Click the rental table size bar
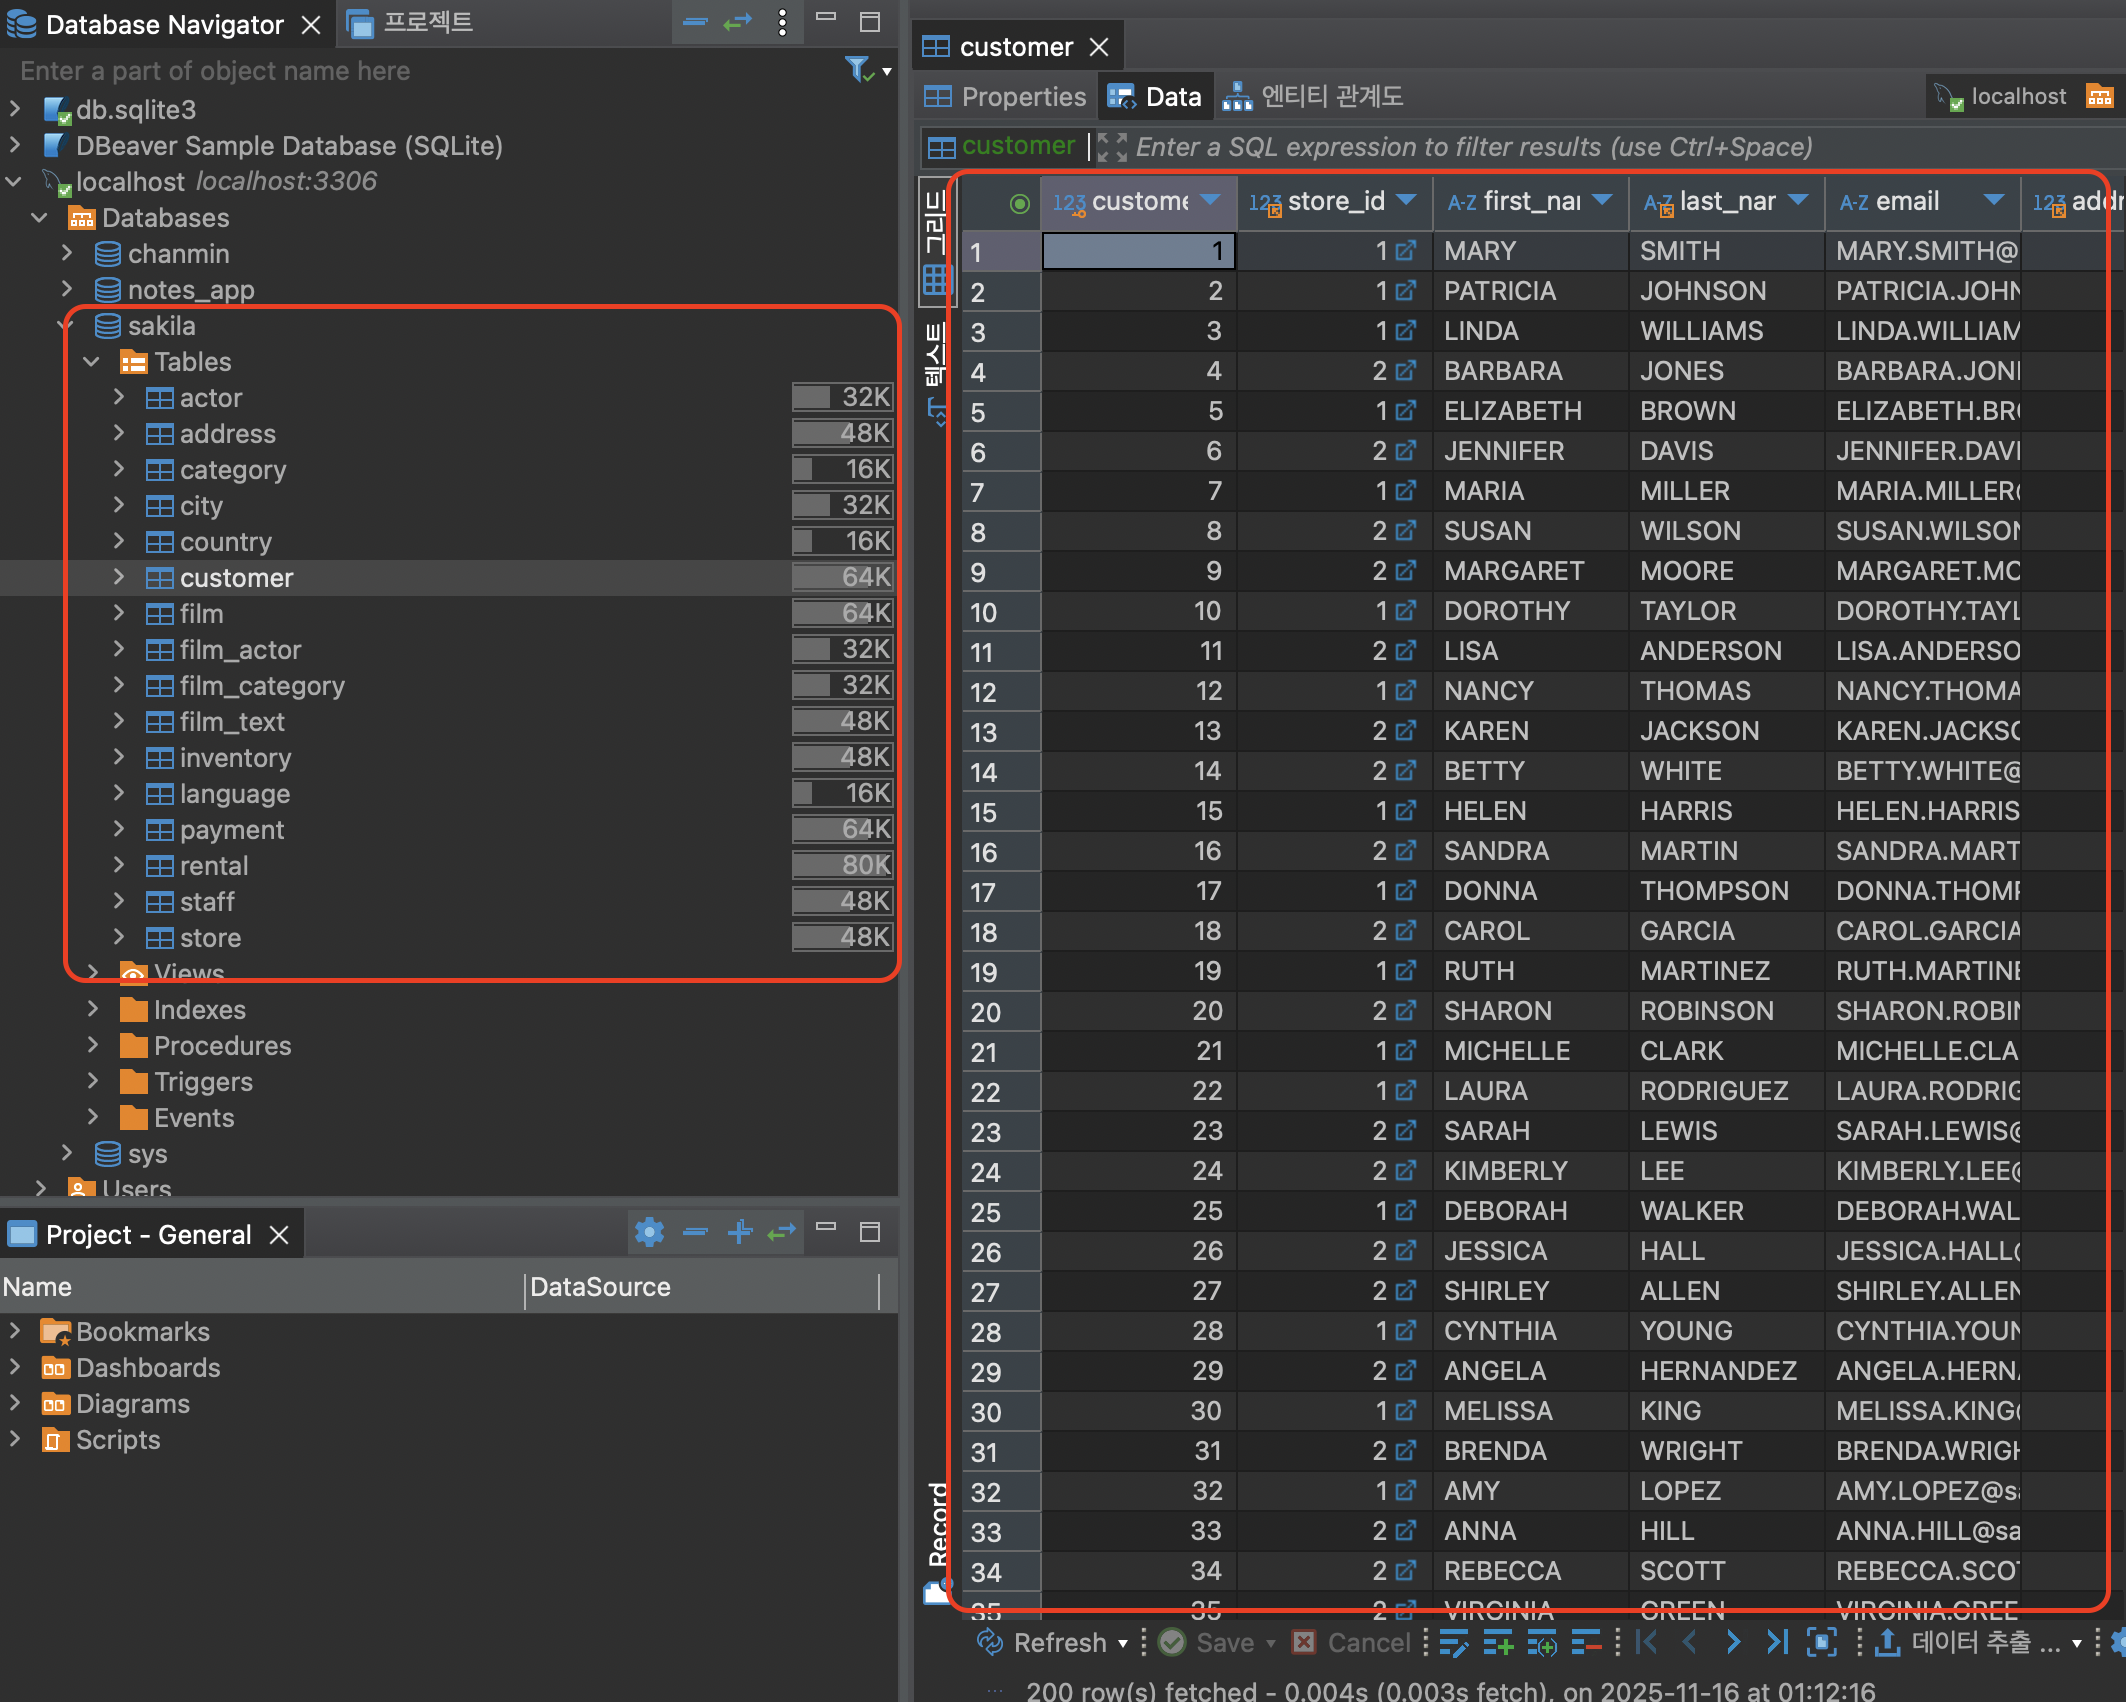Viewport: 2126px width, 1702px height. tap(842, 865)
